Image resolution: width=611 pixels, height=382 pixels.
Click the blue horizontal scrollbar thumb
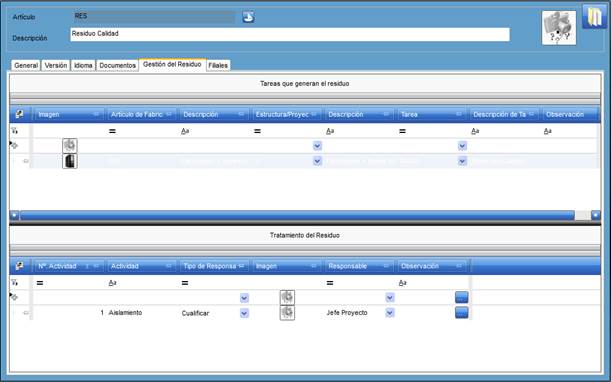coord(297,215)
